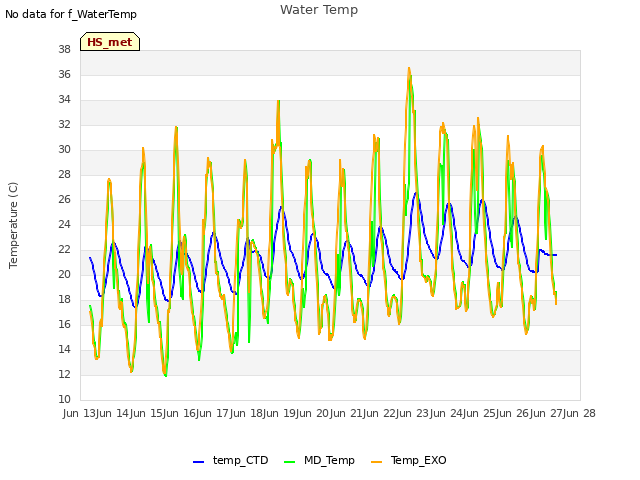Click the 30 y-axis tick label
This screenshot has width=640, height=480.
pos(64,149)
